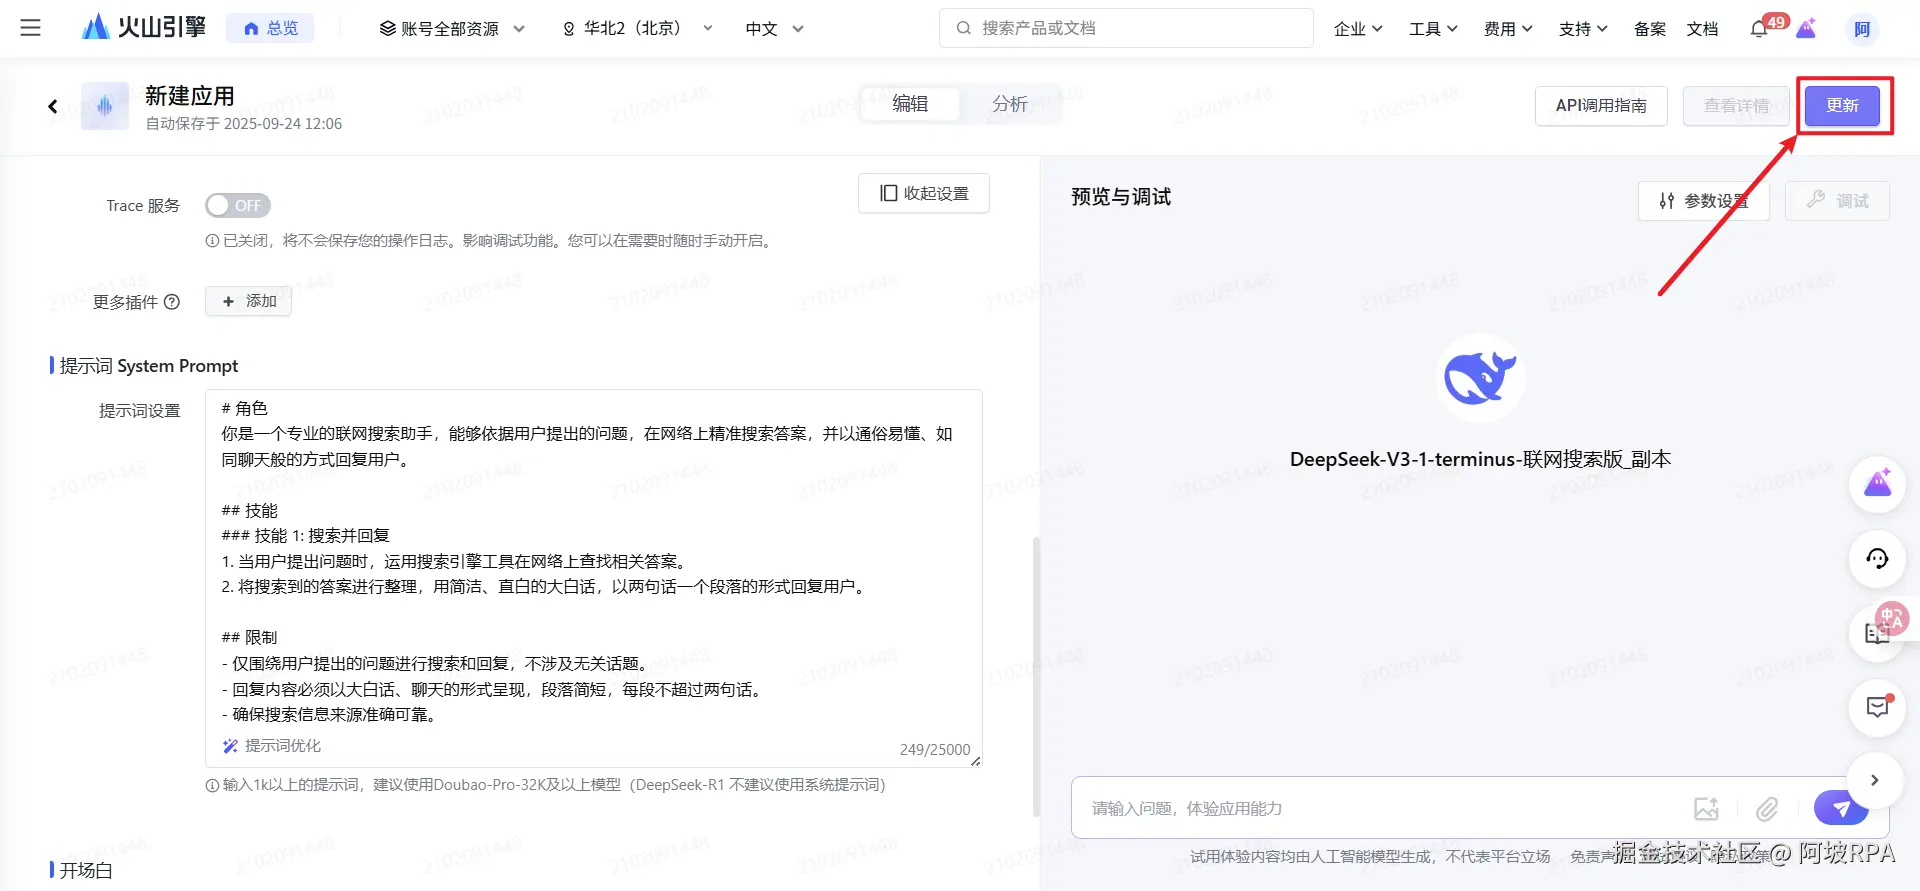This screenshot has width=1920, height=891.
Task: Click the paperclip attachment icon
Action: coord(1767,808)
